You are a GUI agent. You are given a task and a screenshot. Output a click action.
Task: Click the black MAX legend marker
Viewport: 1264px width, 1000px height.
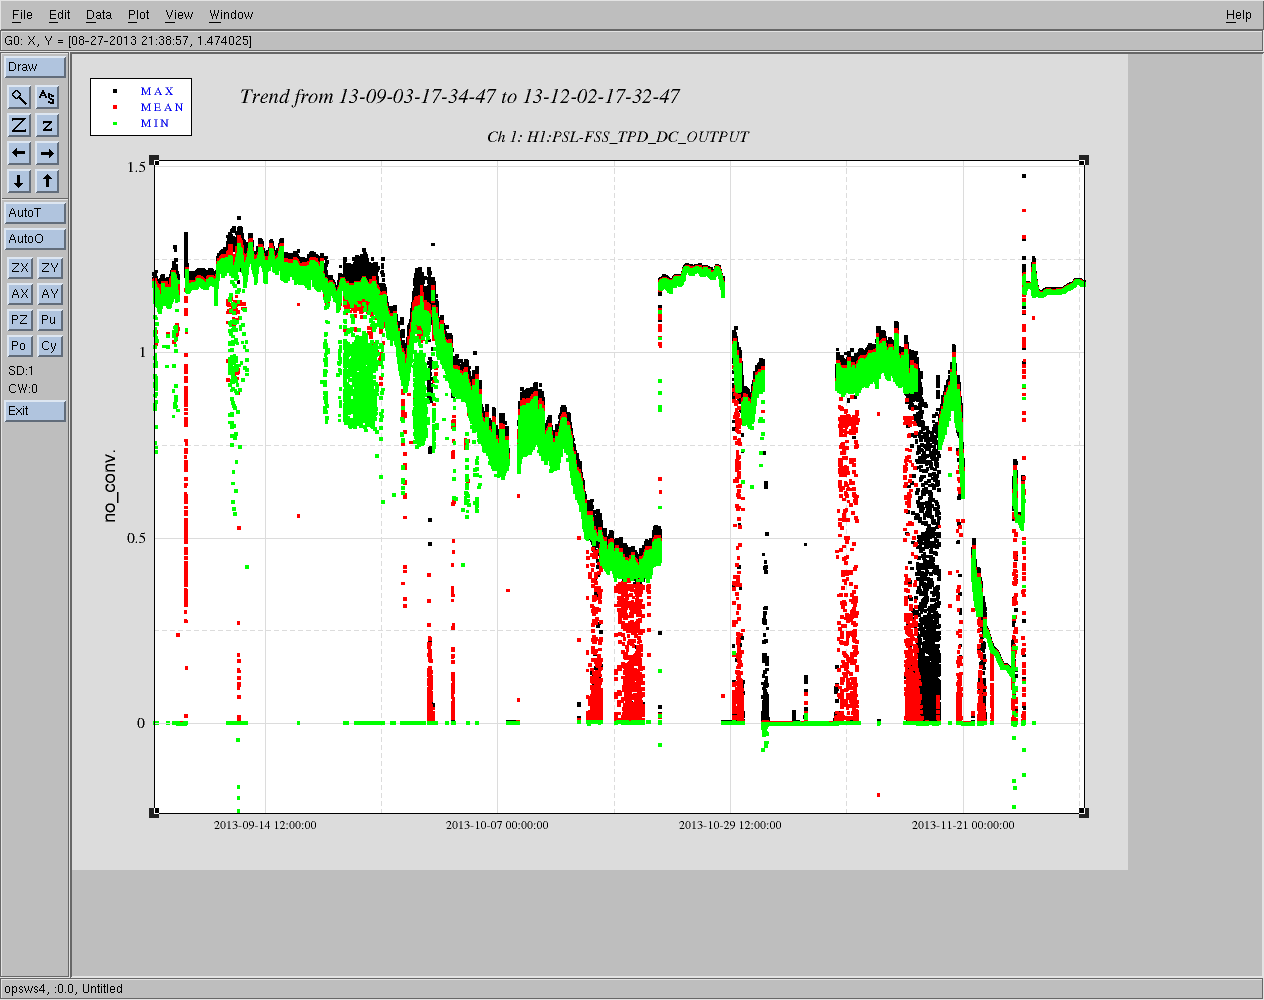[116, 91]
